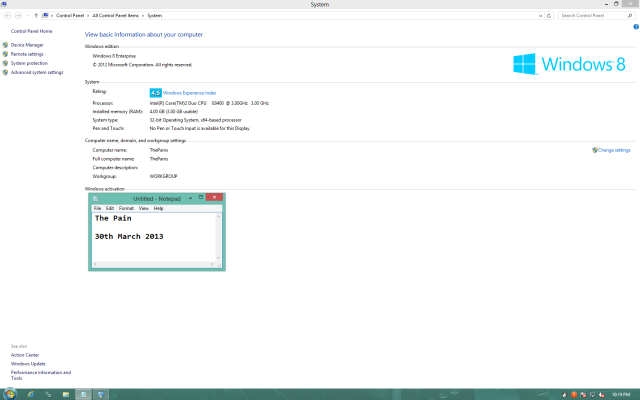Open Performance Information and Tools

[x=41, y=375]
